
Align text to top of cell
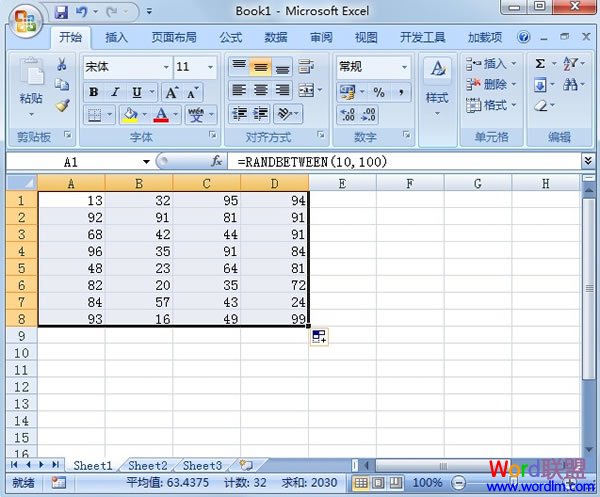point(240,66)
